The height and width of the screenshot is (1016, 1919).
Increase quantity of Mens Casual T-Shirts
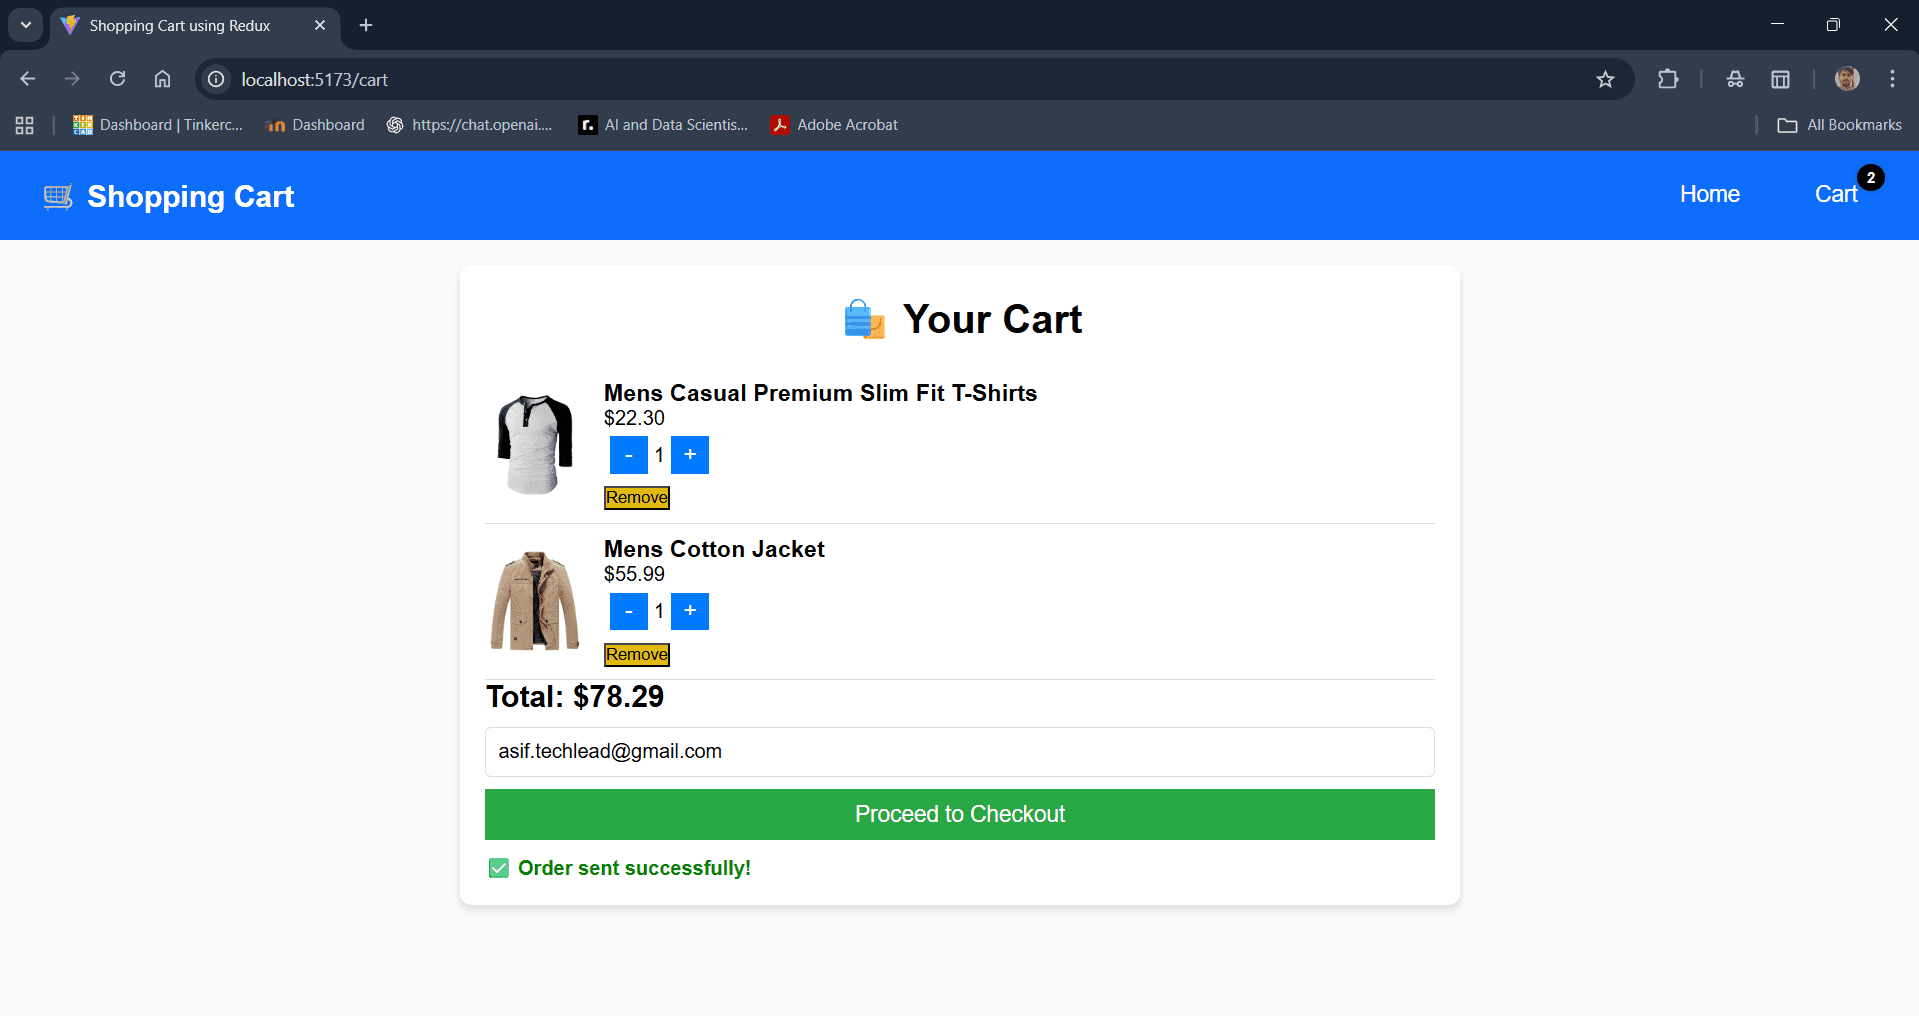pyautogui.click(x=689, y=454)
